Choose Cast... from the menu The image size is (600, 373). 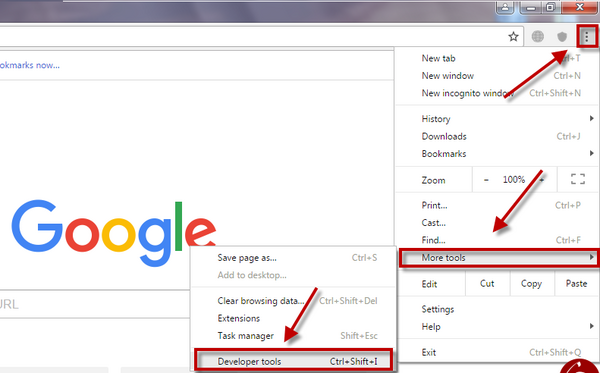[498, 223]
